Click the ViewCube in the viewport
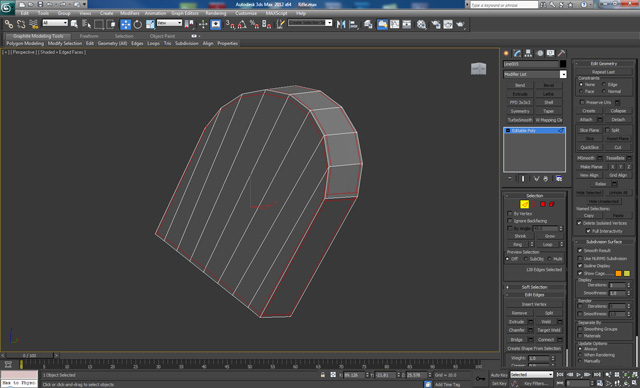This screenshot has height=388, width=640. [478, 69]
